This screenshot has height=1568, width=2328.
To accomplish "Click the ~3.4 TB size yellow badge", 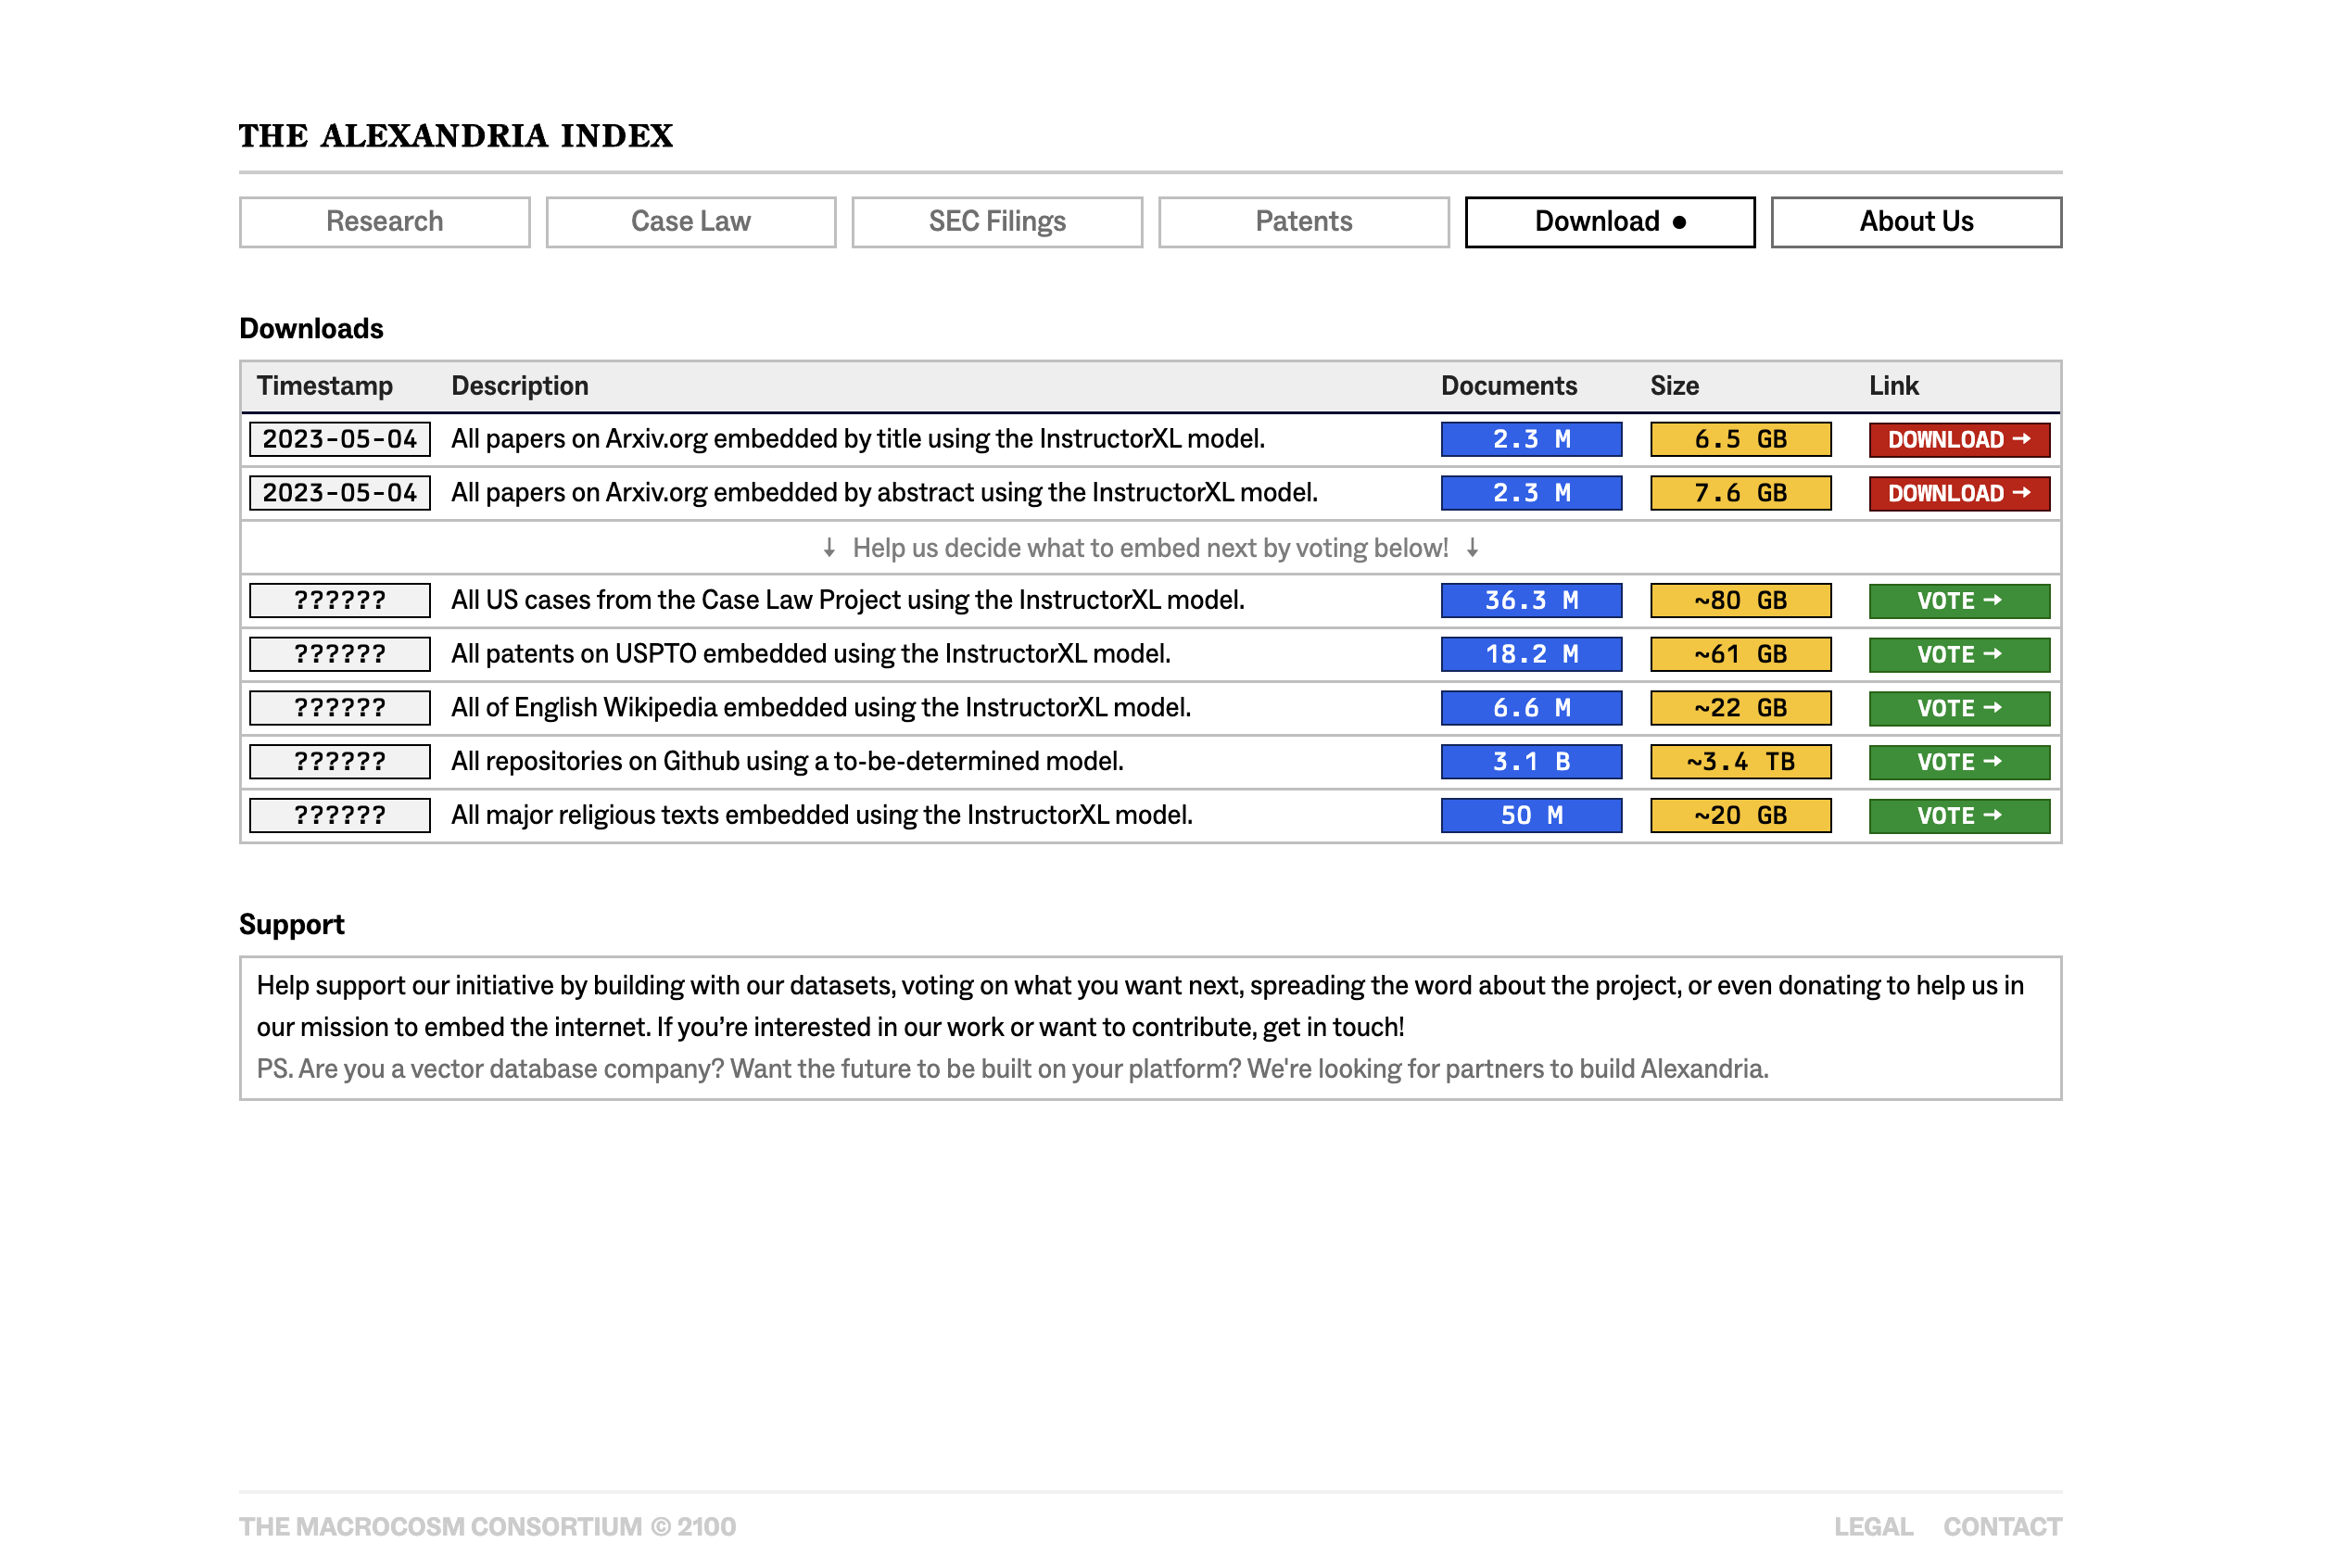I will point(1739,762).
